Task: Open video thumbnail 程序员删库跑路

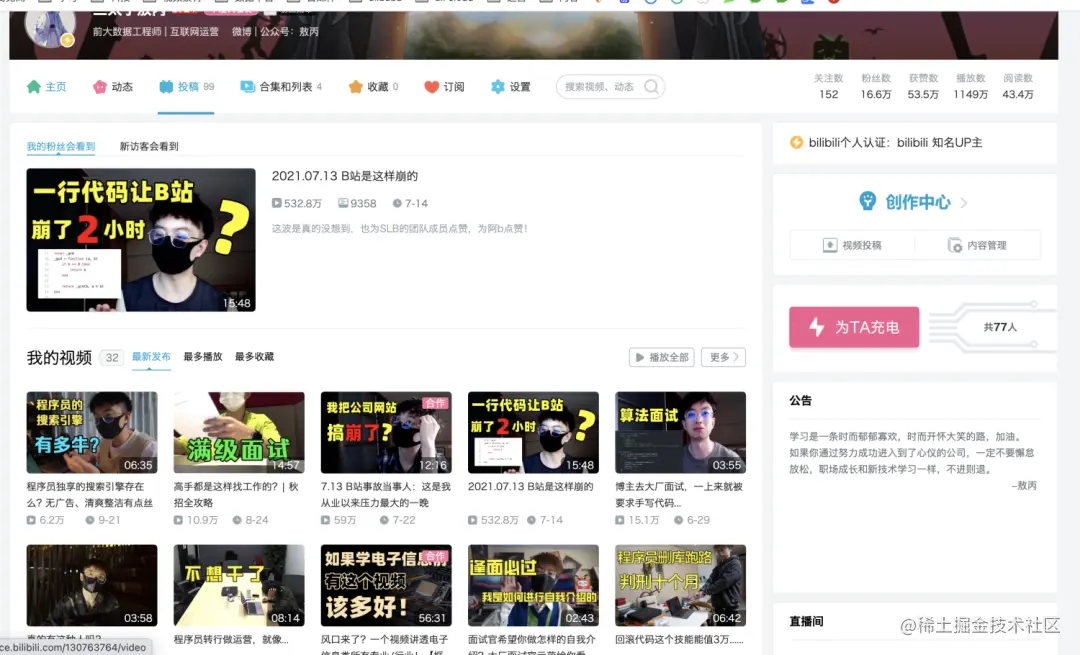Action: coord(681,585)
